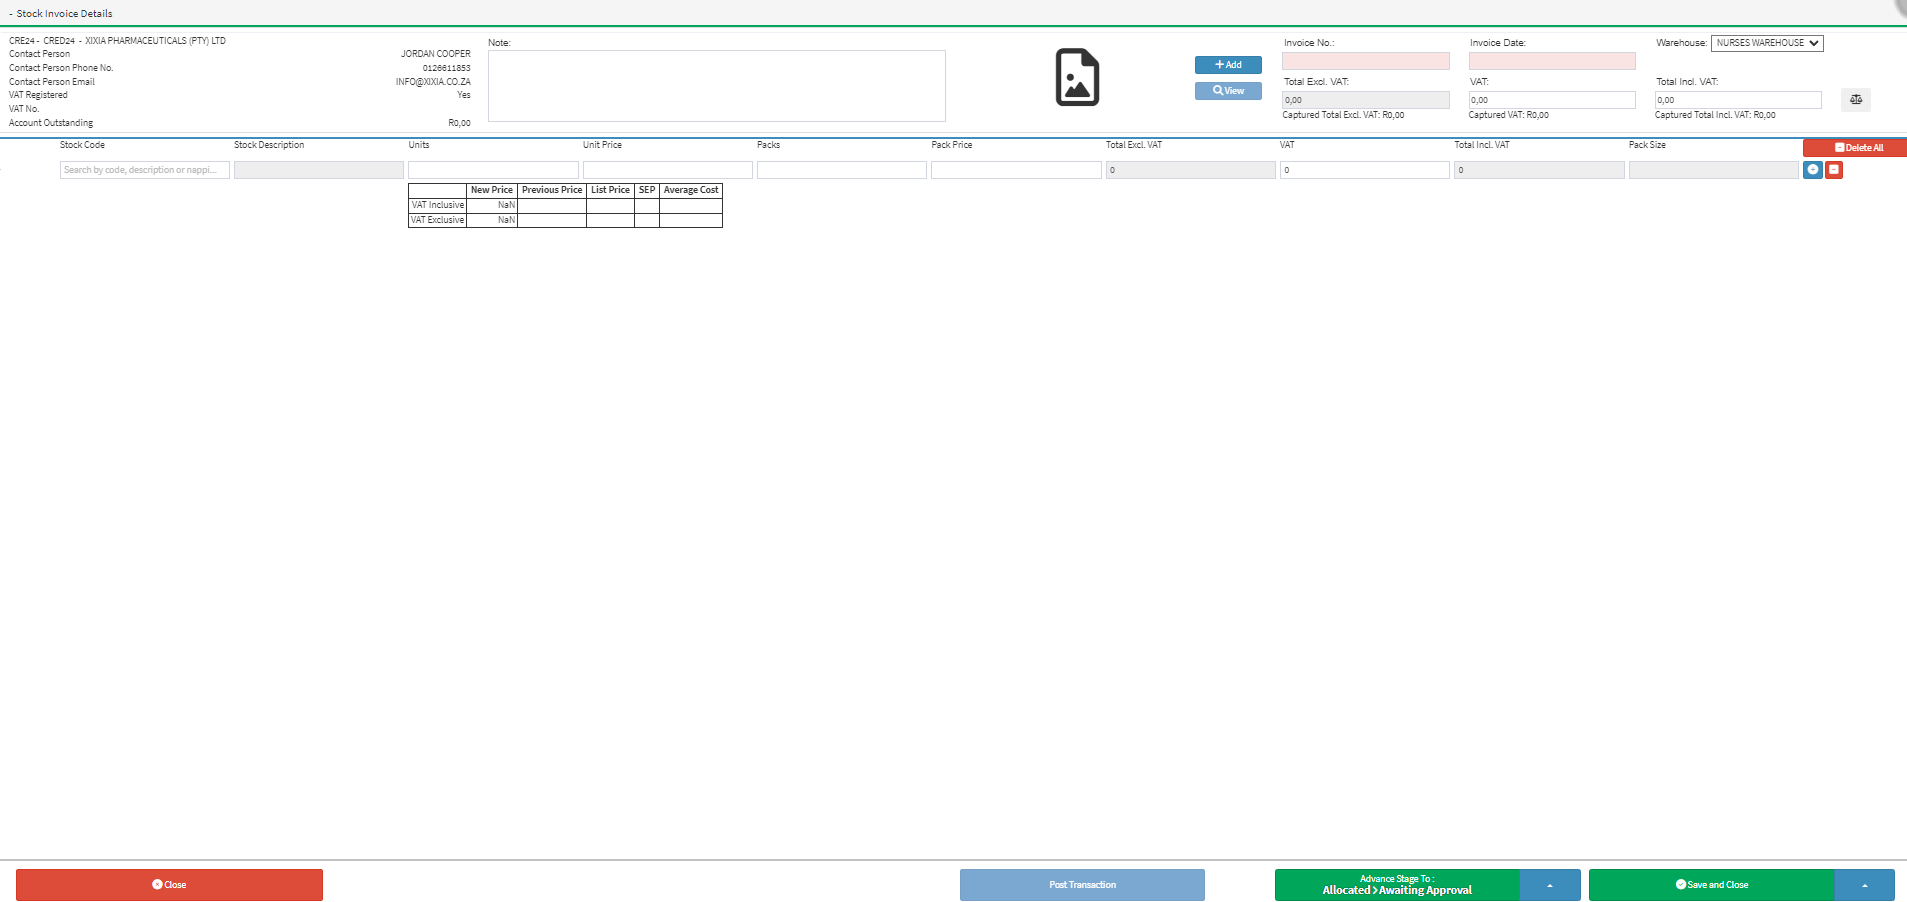Click the View button
The width and height of the screenshot is (1907, 902).
point(1228,91)
